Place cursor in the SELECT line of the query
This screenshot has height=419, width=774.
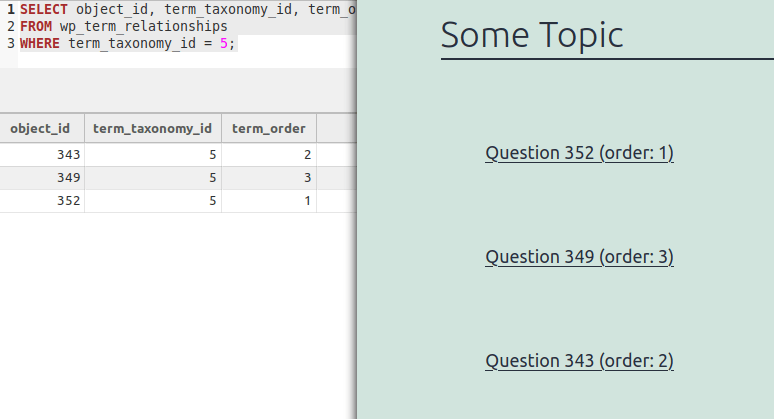click(x=188, y=9)
